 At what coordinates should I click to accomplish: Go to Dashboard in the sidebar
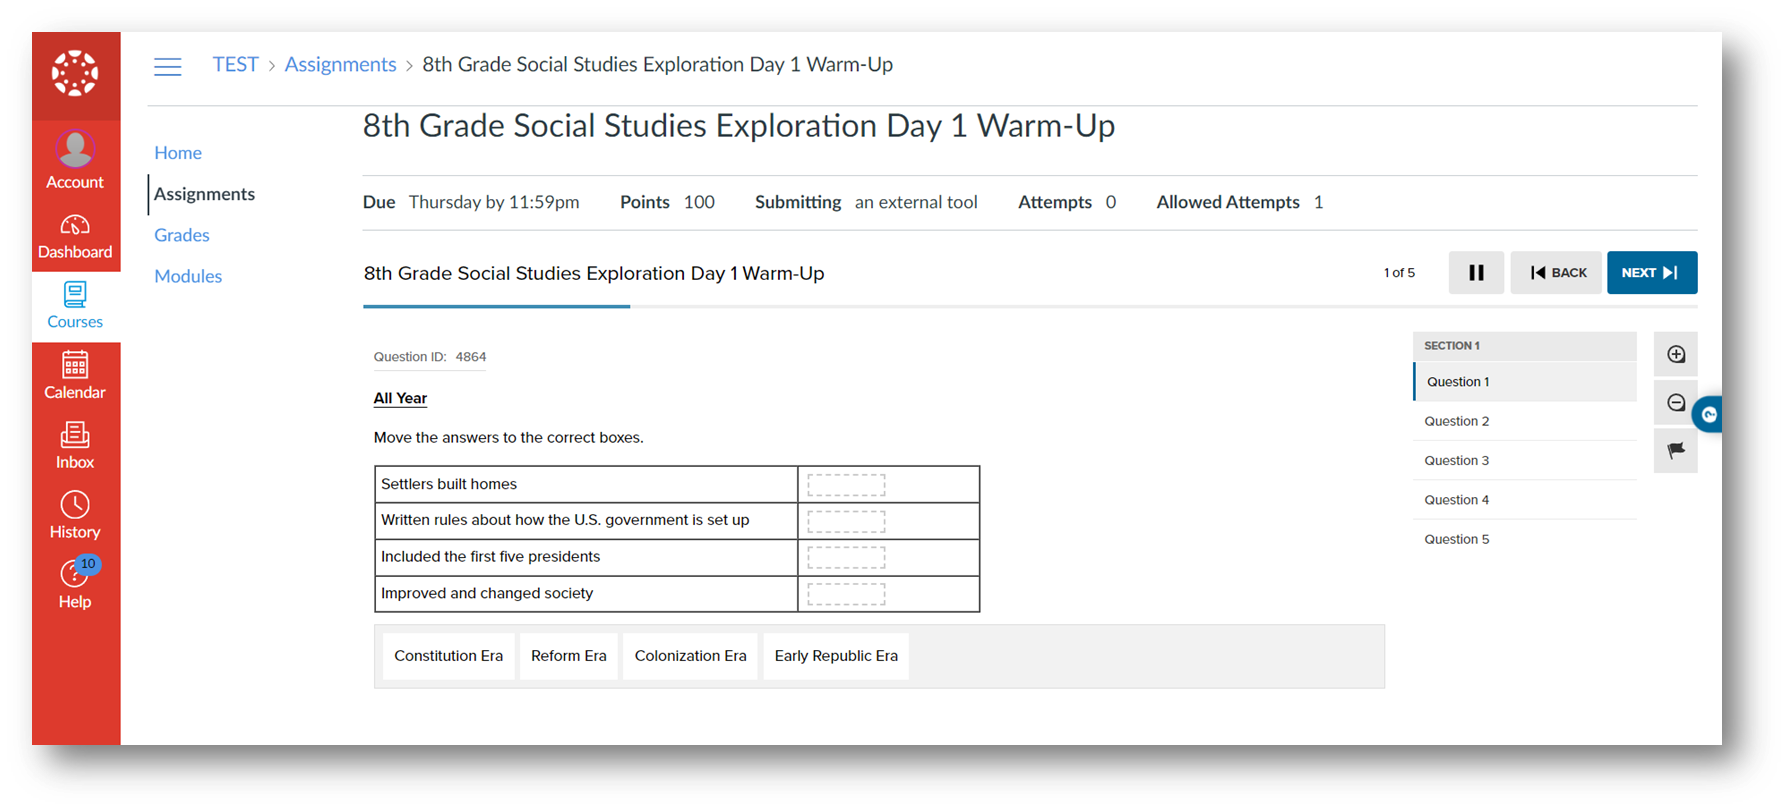[x=75, y=237]
